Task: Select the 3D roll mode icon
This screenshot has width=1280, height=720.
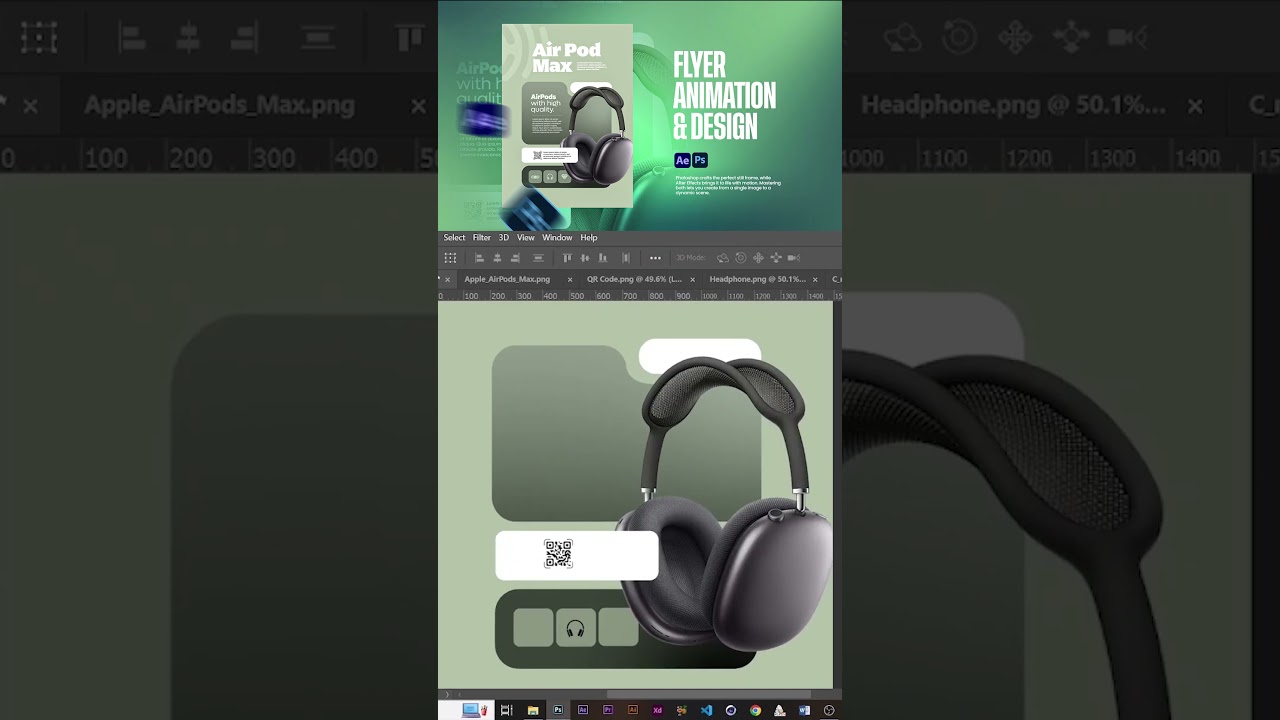Action: pyautogui.click(x=741, y=258)
